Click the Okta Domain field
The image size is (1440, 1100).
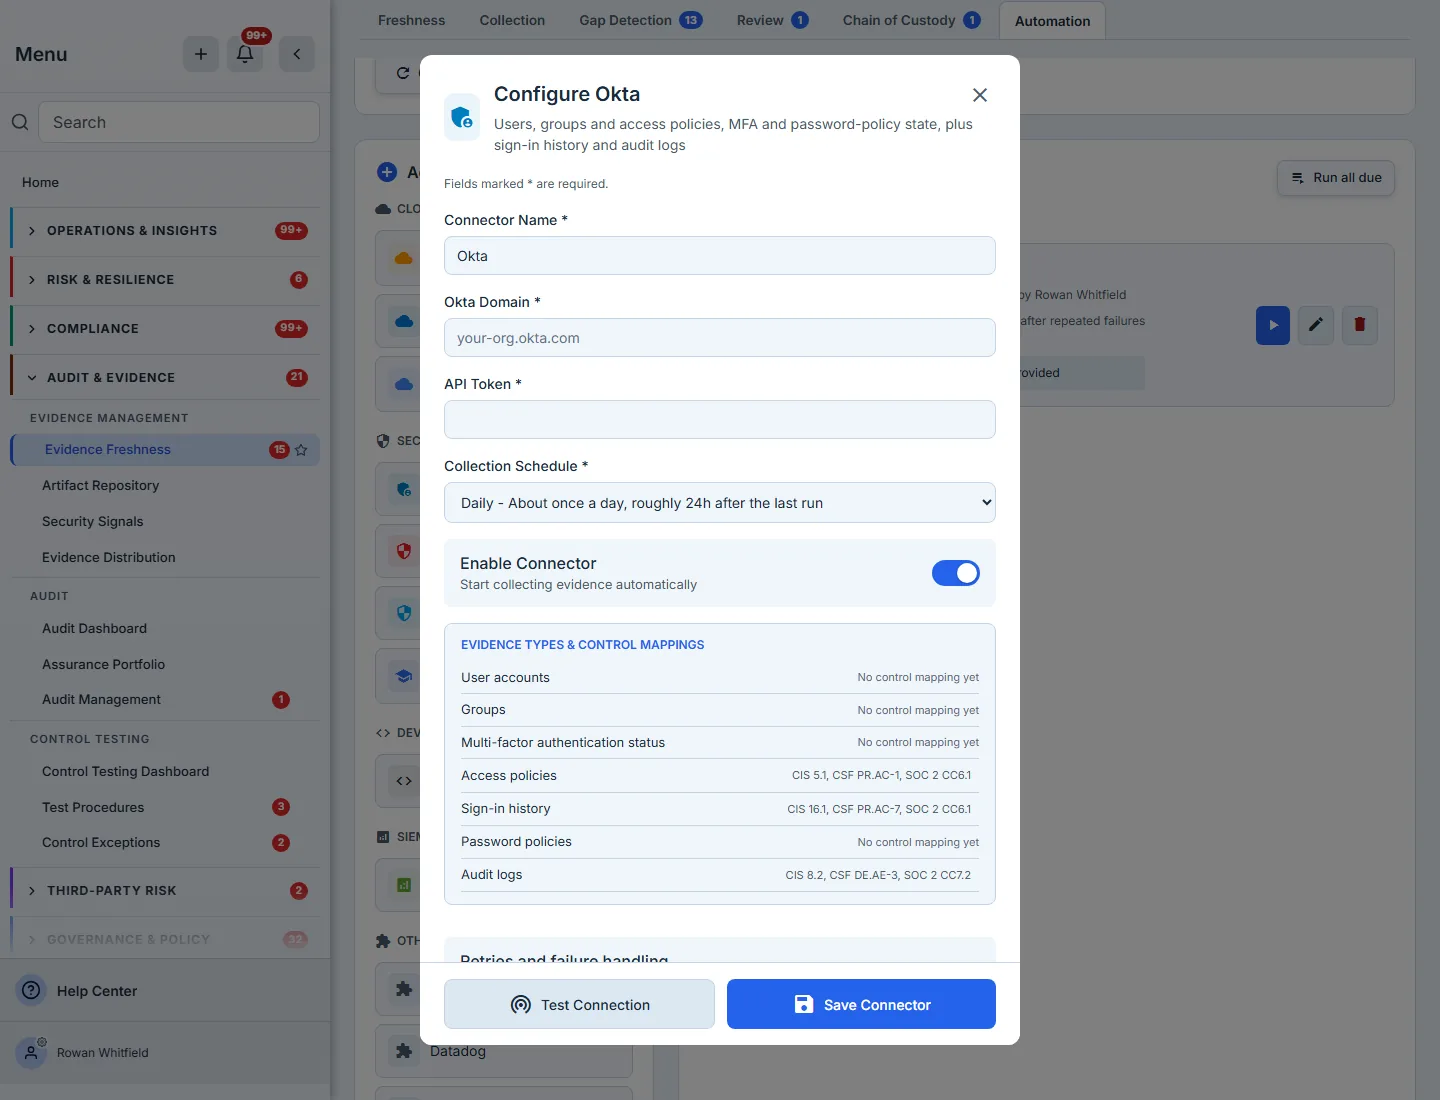tap(720, 338)
